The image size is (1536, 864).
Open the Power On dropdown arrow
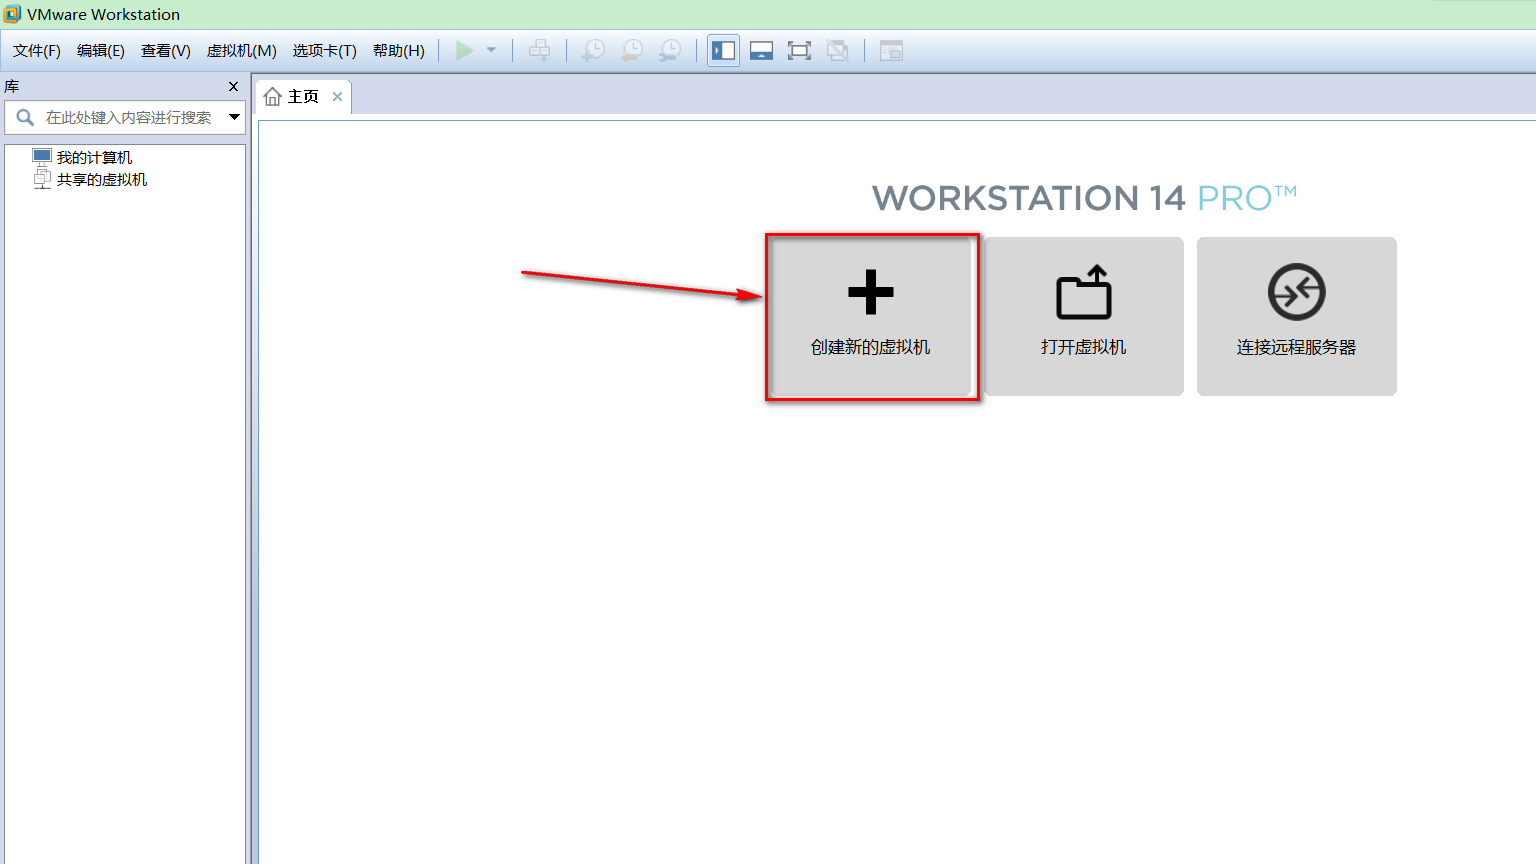coord(489,50)
